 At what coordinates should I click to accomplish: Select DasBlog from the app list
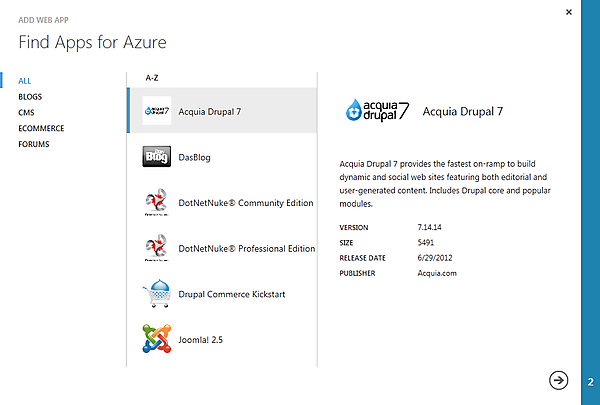194,157
